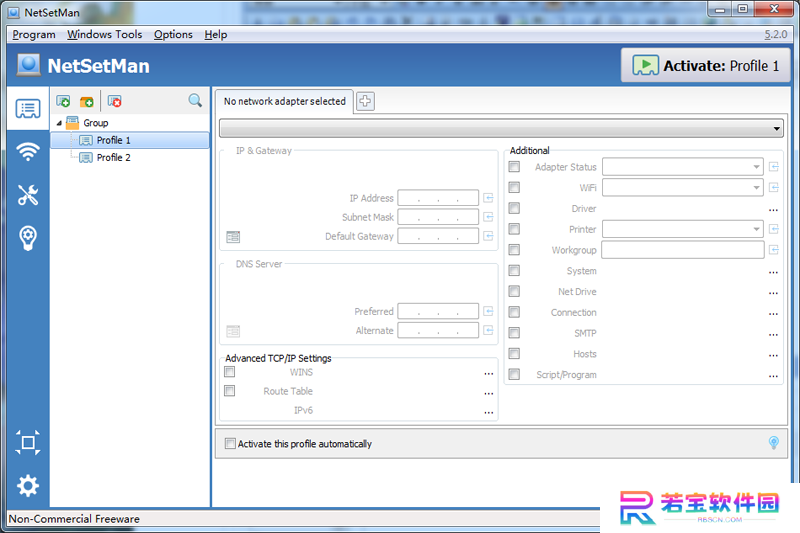The width and height of the screenshot is (800, 533).
Task: Enable the WINS checkbox
Action: pyautogui.click(x=230, y=372)
